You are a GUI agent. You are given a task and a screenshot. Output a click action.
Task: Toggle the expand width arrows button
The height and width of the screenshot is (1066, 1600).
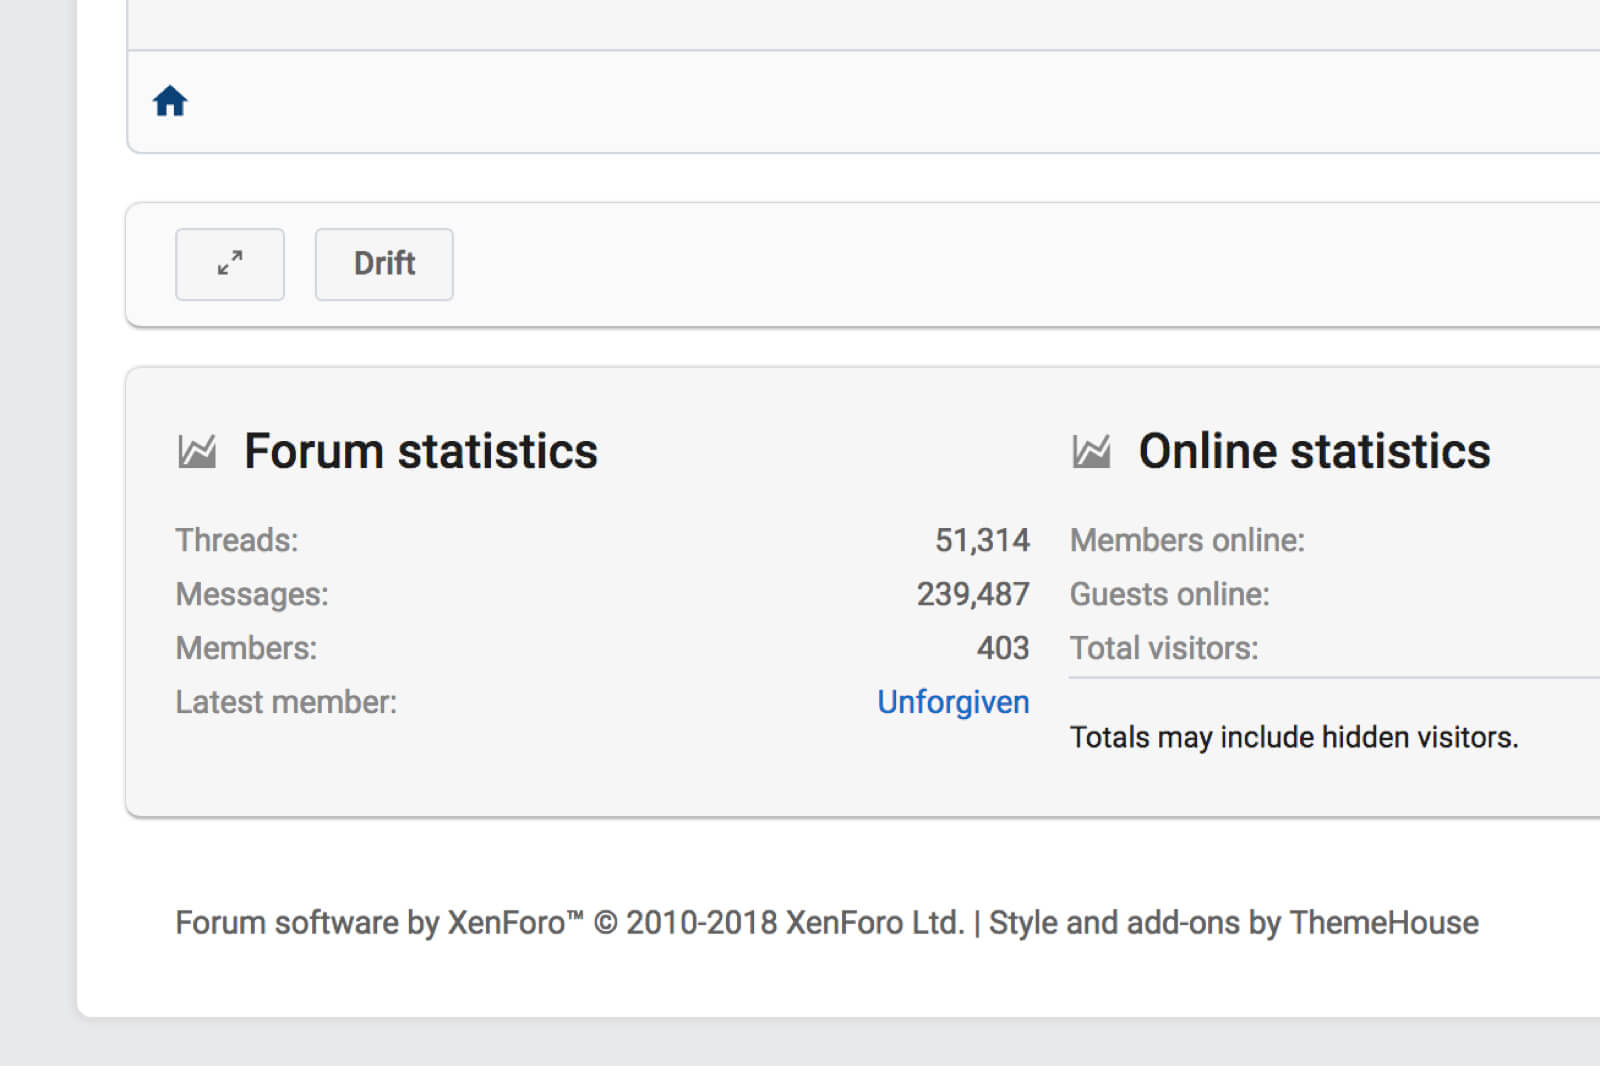coord(230,264)
